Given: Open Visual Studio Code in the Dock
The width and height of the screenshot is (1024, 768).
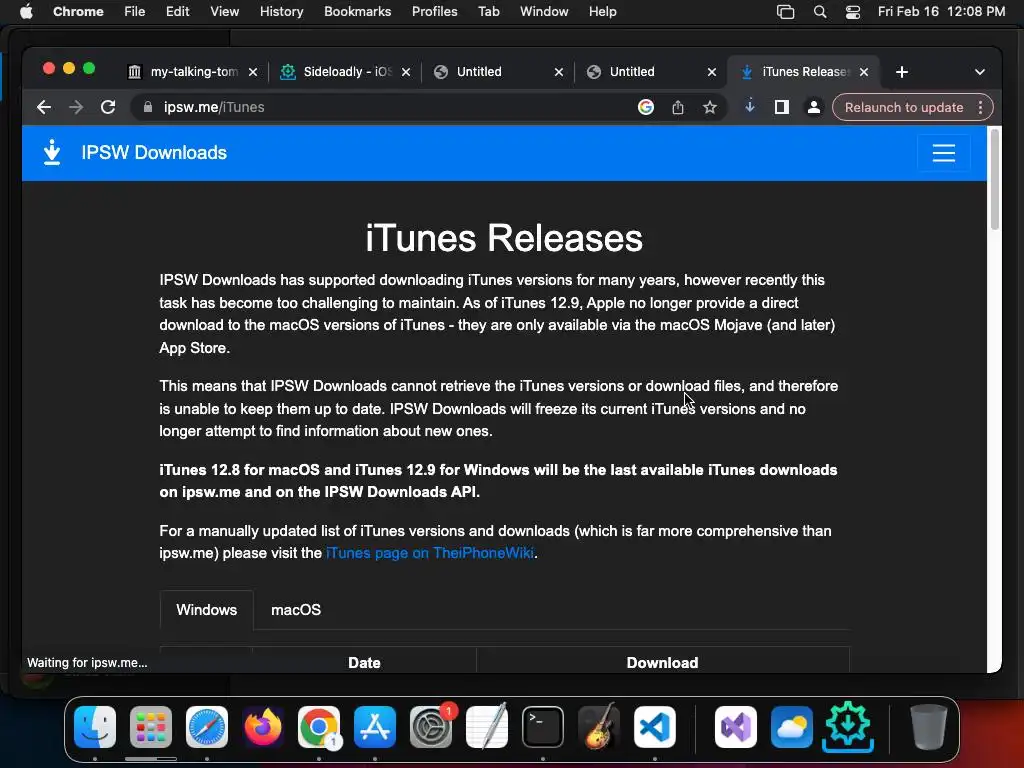Looking at the screenshot, I should 654,726.
